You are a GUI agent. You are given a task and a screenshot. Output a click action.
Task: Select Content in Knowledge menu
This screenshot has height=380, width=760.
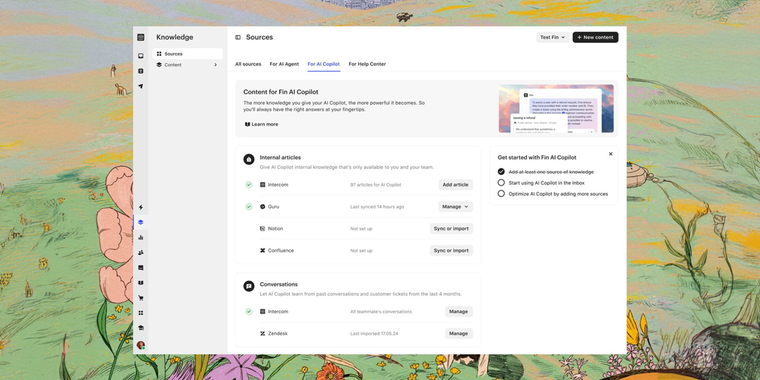point(188,64)
